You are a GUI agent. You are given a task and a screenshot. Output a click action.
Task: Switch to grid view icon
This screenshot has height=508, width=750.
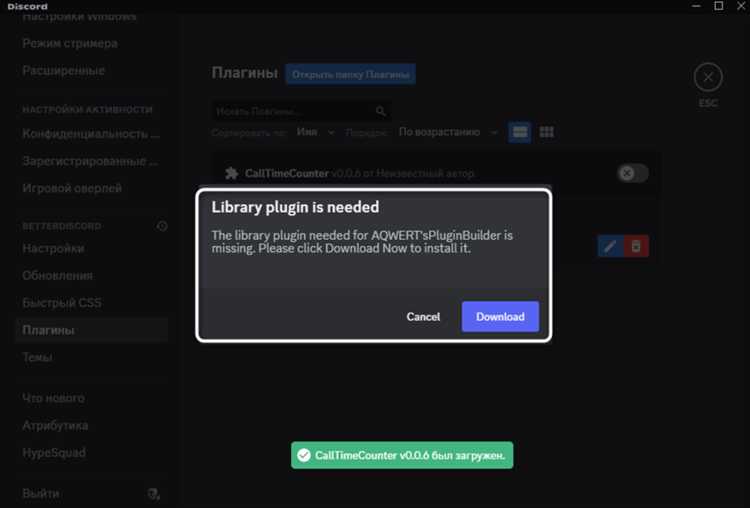tap(546, 132)
